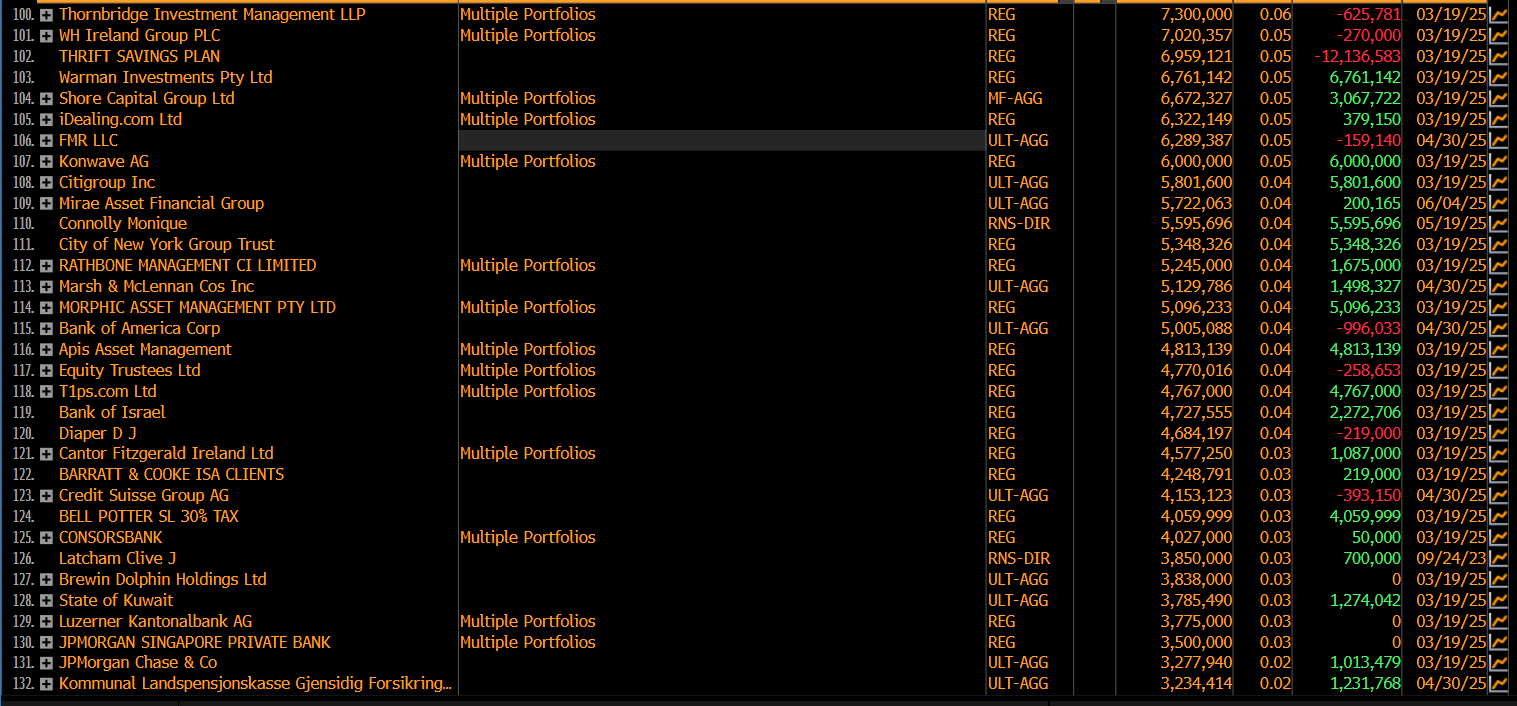The width and height of the screenshot is (1517, 706).
Task: Open chart icon for Cantor Fitzgerald Ireland row
Action: (x=1498, y=453)
